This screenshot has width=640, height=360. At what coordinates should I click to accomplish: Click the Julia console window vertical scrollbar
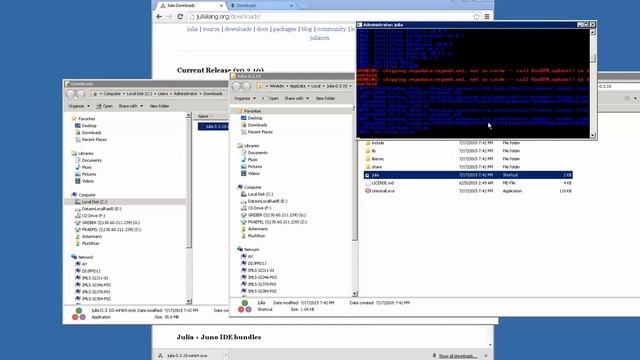pyautogui.click(x=593, y=83)
